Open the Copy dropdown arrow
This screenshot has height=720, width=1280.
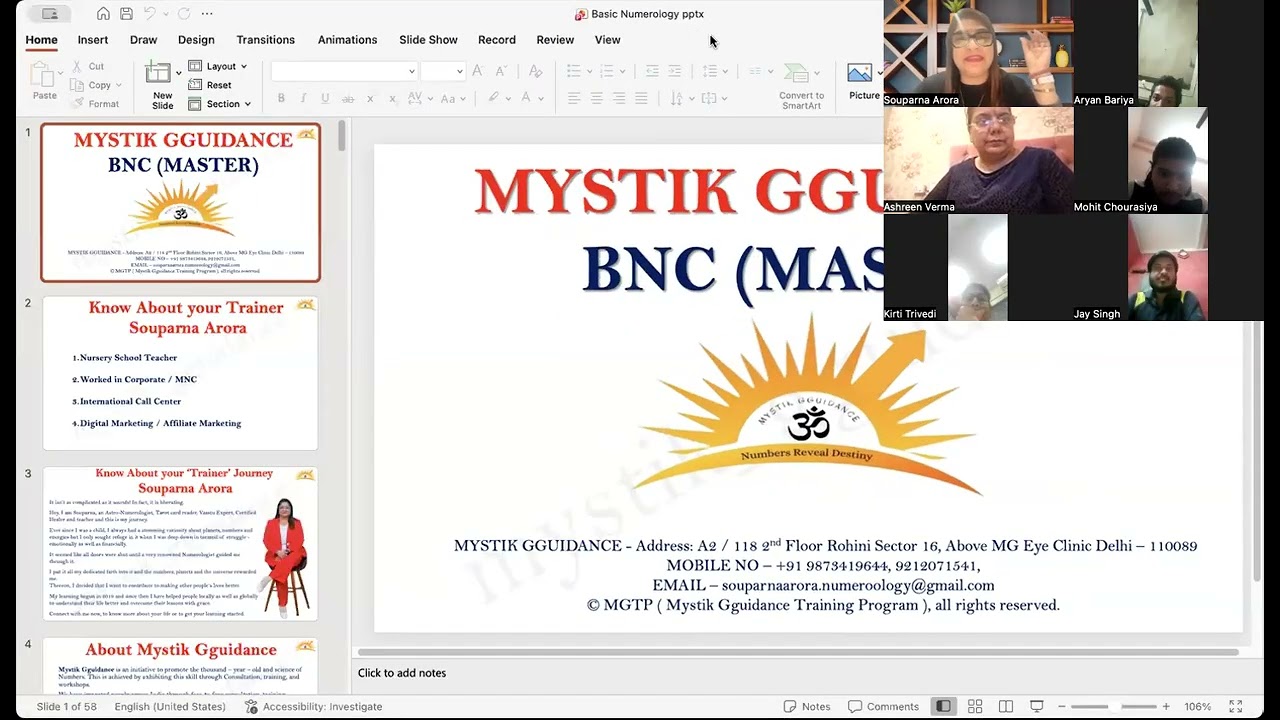[119, 86]
